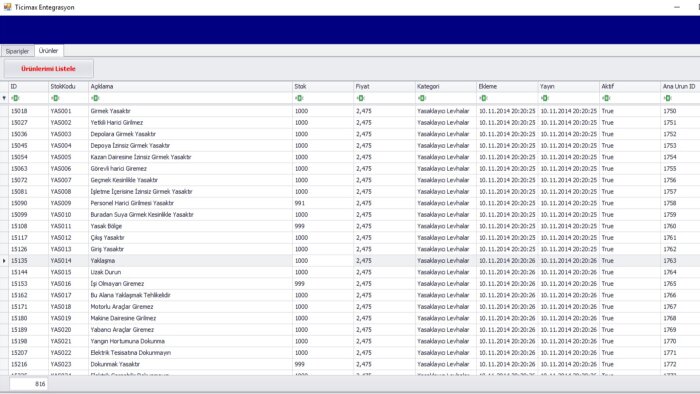Click Fiyat cell in the YAS001 row

384,111
